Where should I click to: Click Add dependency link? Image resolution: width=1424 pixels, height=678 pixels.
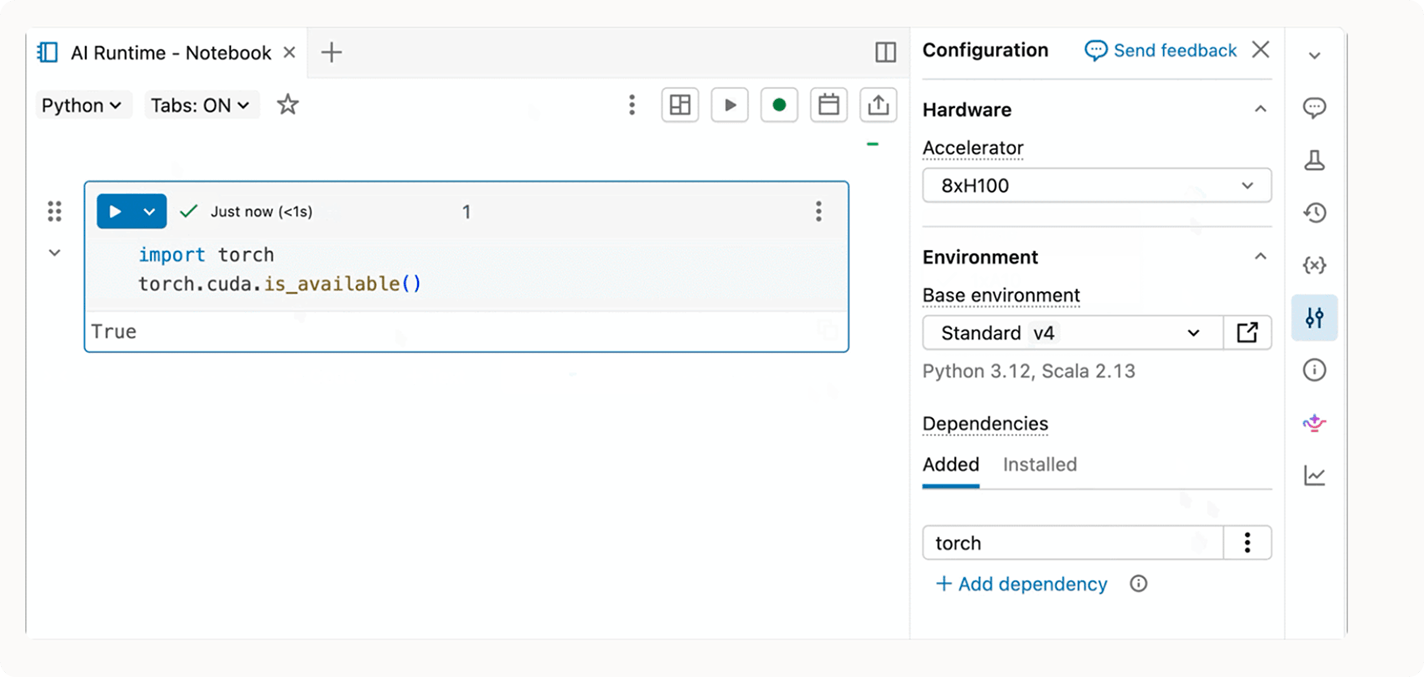[1021, 584]
